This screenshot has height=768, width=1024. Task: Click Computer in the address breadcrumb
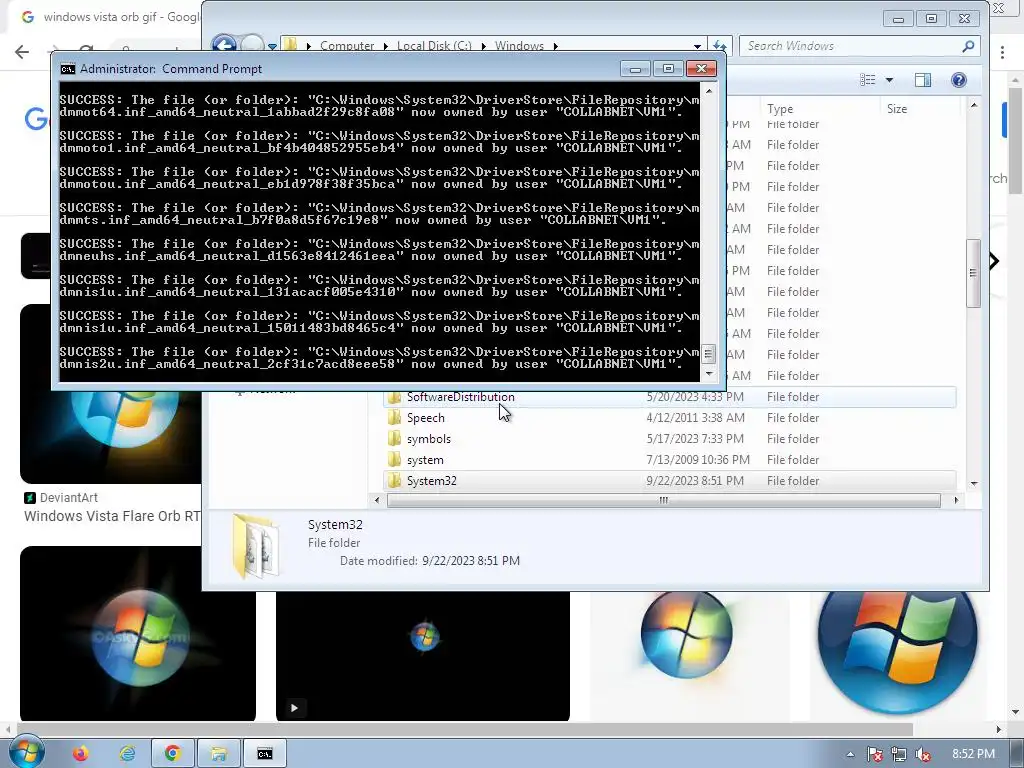[x=347, y=46]
